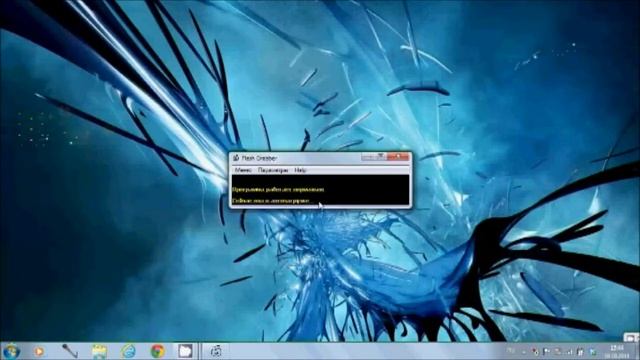The image size is (640, 360).
Task: Close the Flash Grabber window
Action: (398, 157)
